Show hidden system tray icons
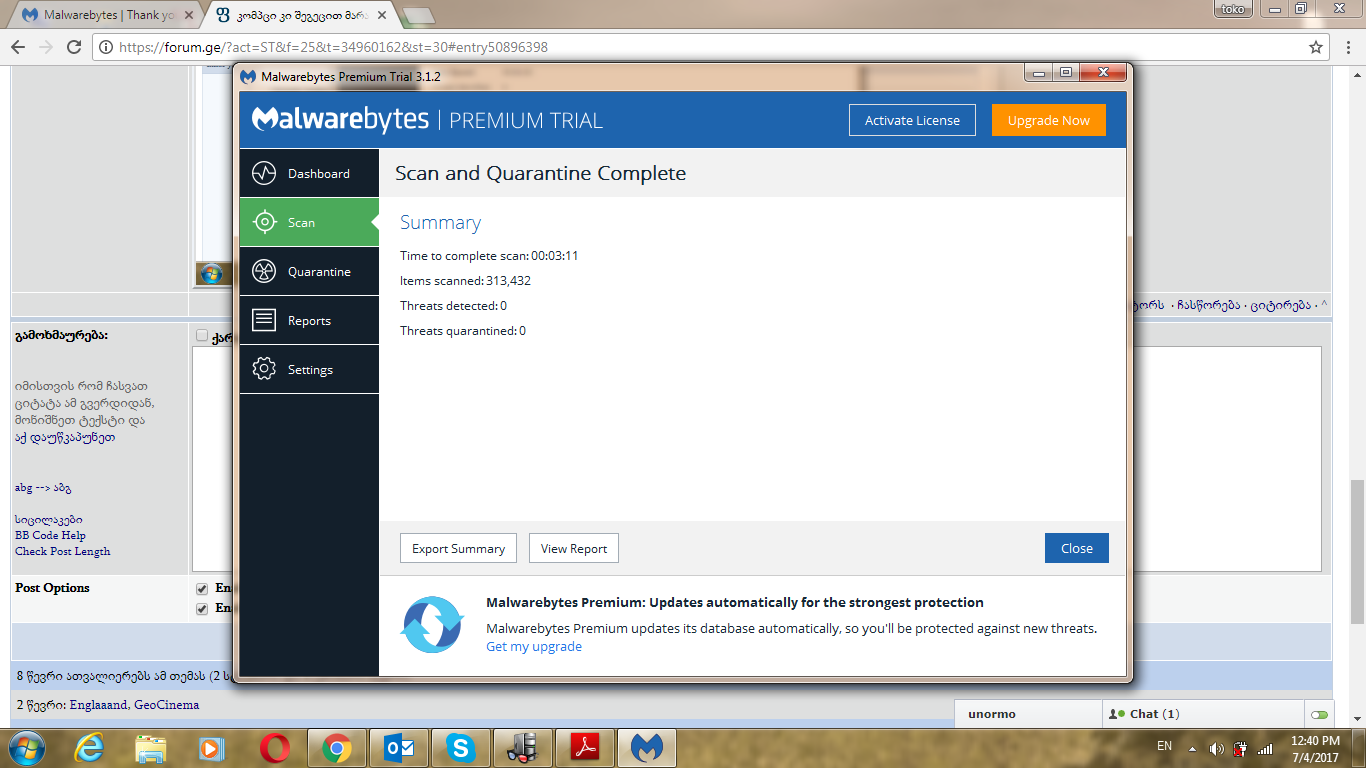This screenshot has height=768, width=1366. [1191, 748]
